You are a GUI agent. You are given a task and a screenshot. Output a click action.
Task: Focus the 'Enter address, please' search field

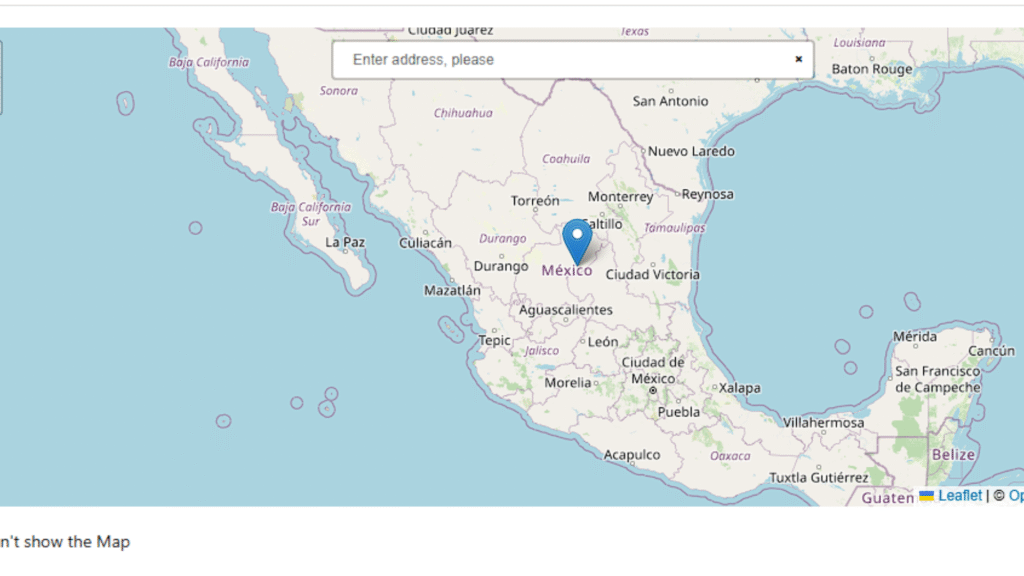[560, 60]
